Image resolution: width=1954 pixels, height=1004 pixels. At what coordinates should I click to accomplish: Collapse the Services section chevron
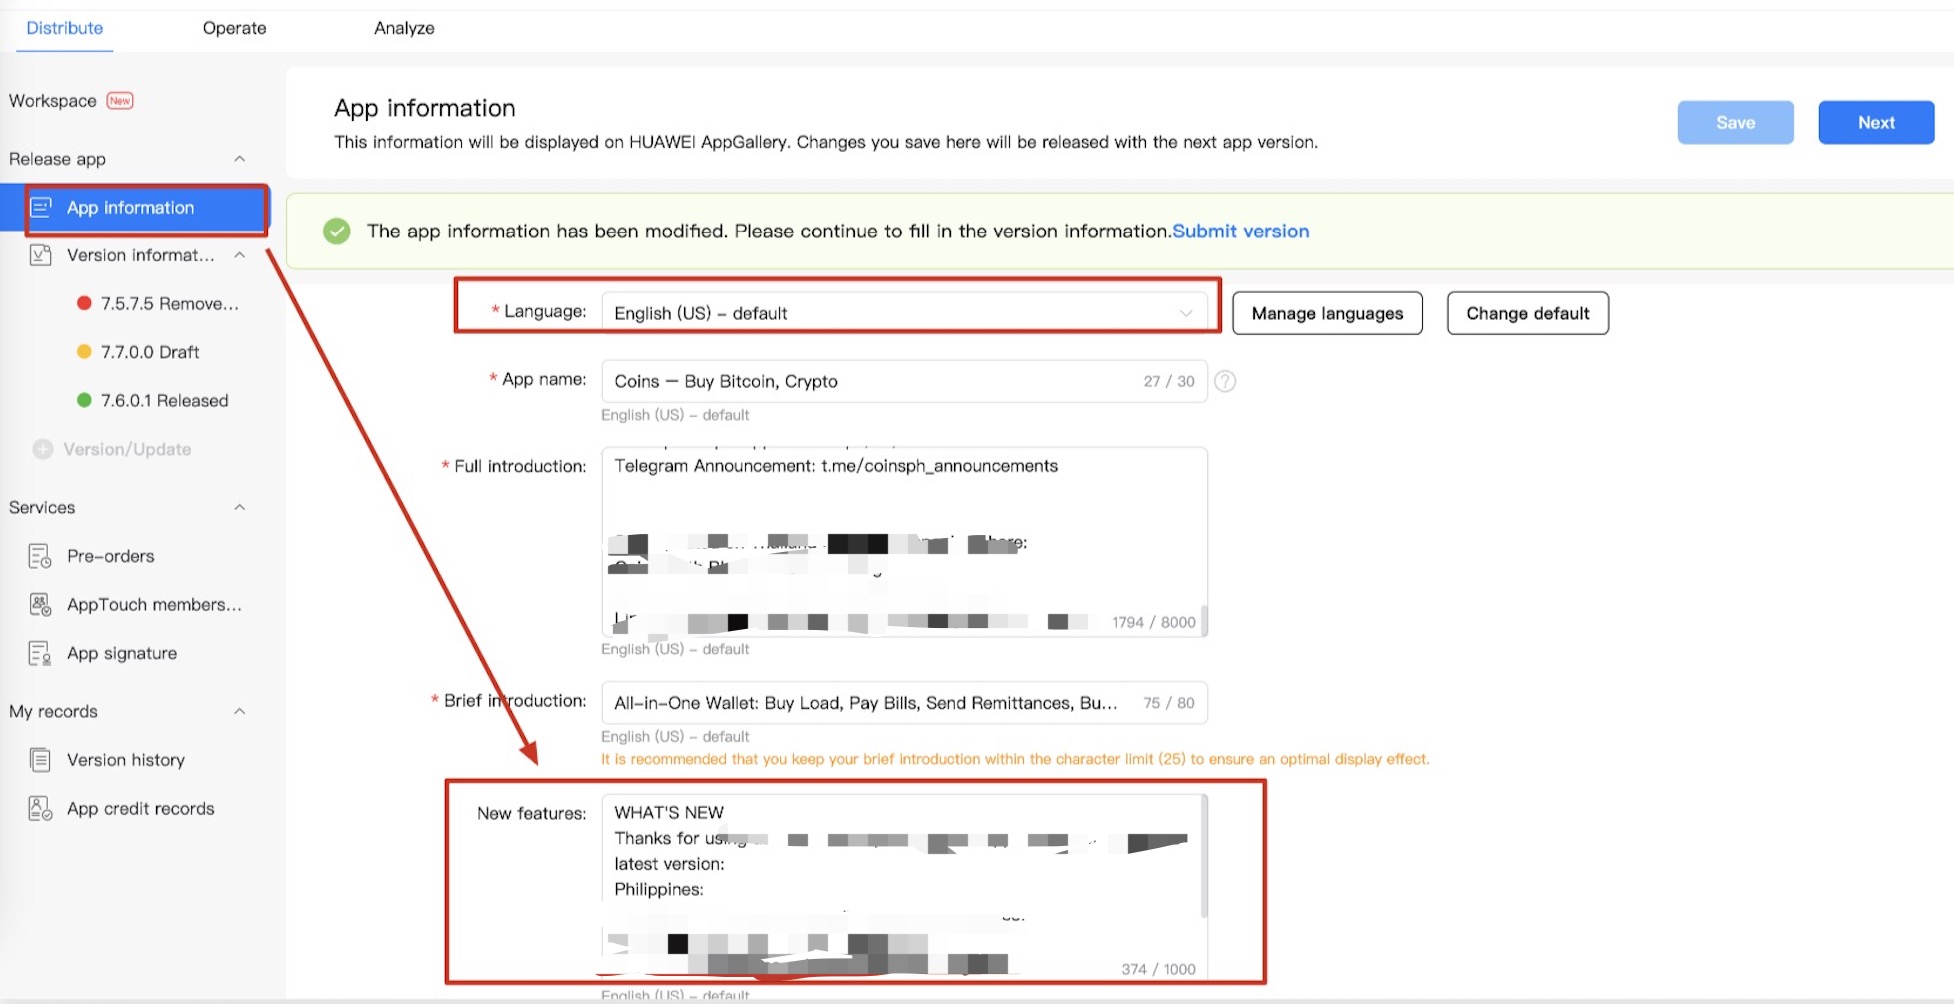click(239, 507)
